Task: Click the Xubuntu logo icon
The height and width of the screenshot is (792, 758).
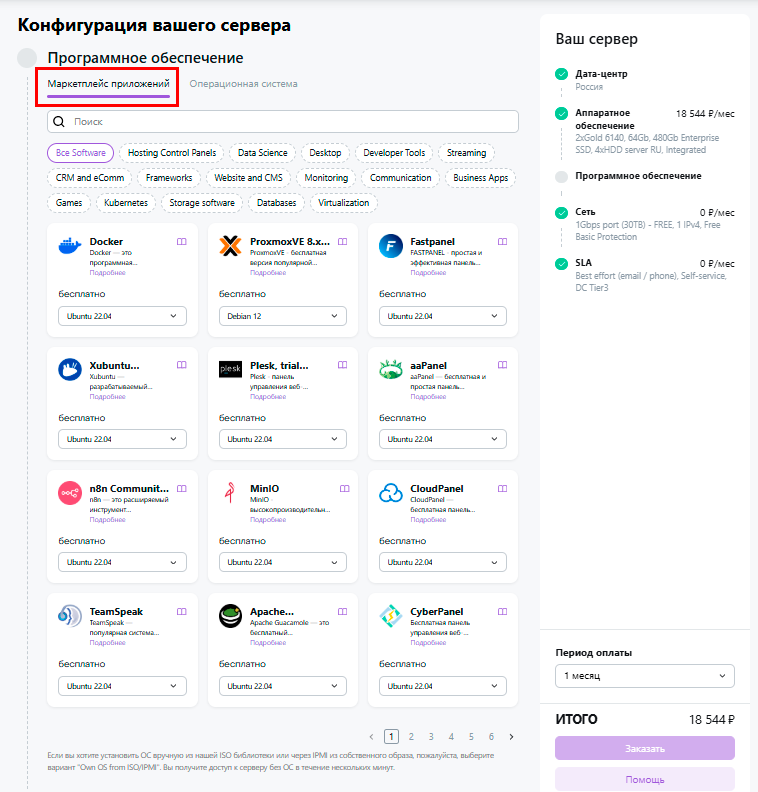Action: click(70, 370)
